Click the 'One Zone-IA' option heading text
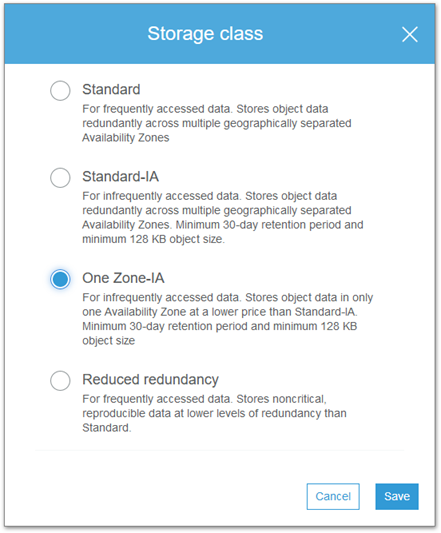This screenshot has width=441, height=533. pos(123,278)
